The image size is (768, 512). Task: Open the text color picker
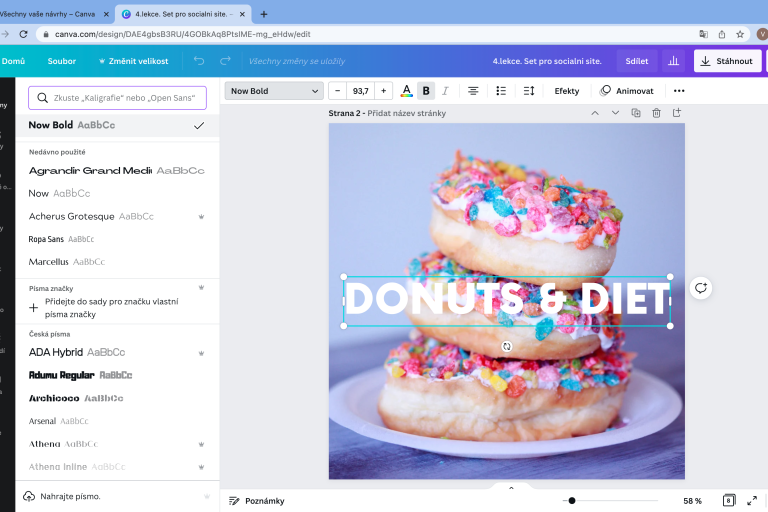[x=406, y=91]
